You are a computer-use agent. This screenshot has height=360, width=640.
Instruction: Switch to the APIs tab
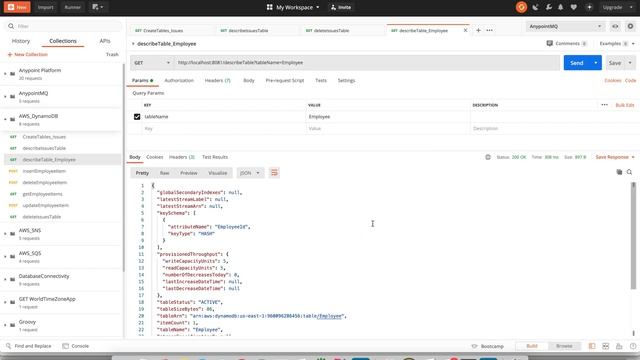tap(105, 41)
